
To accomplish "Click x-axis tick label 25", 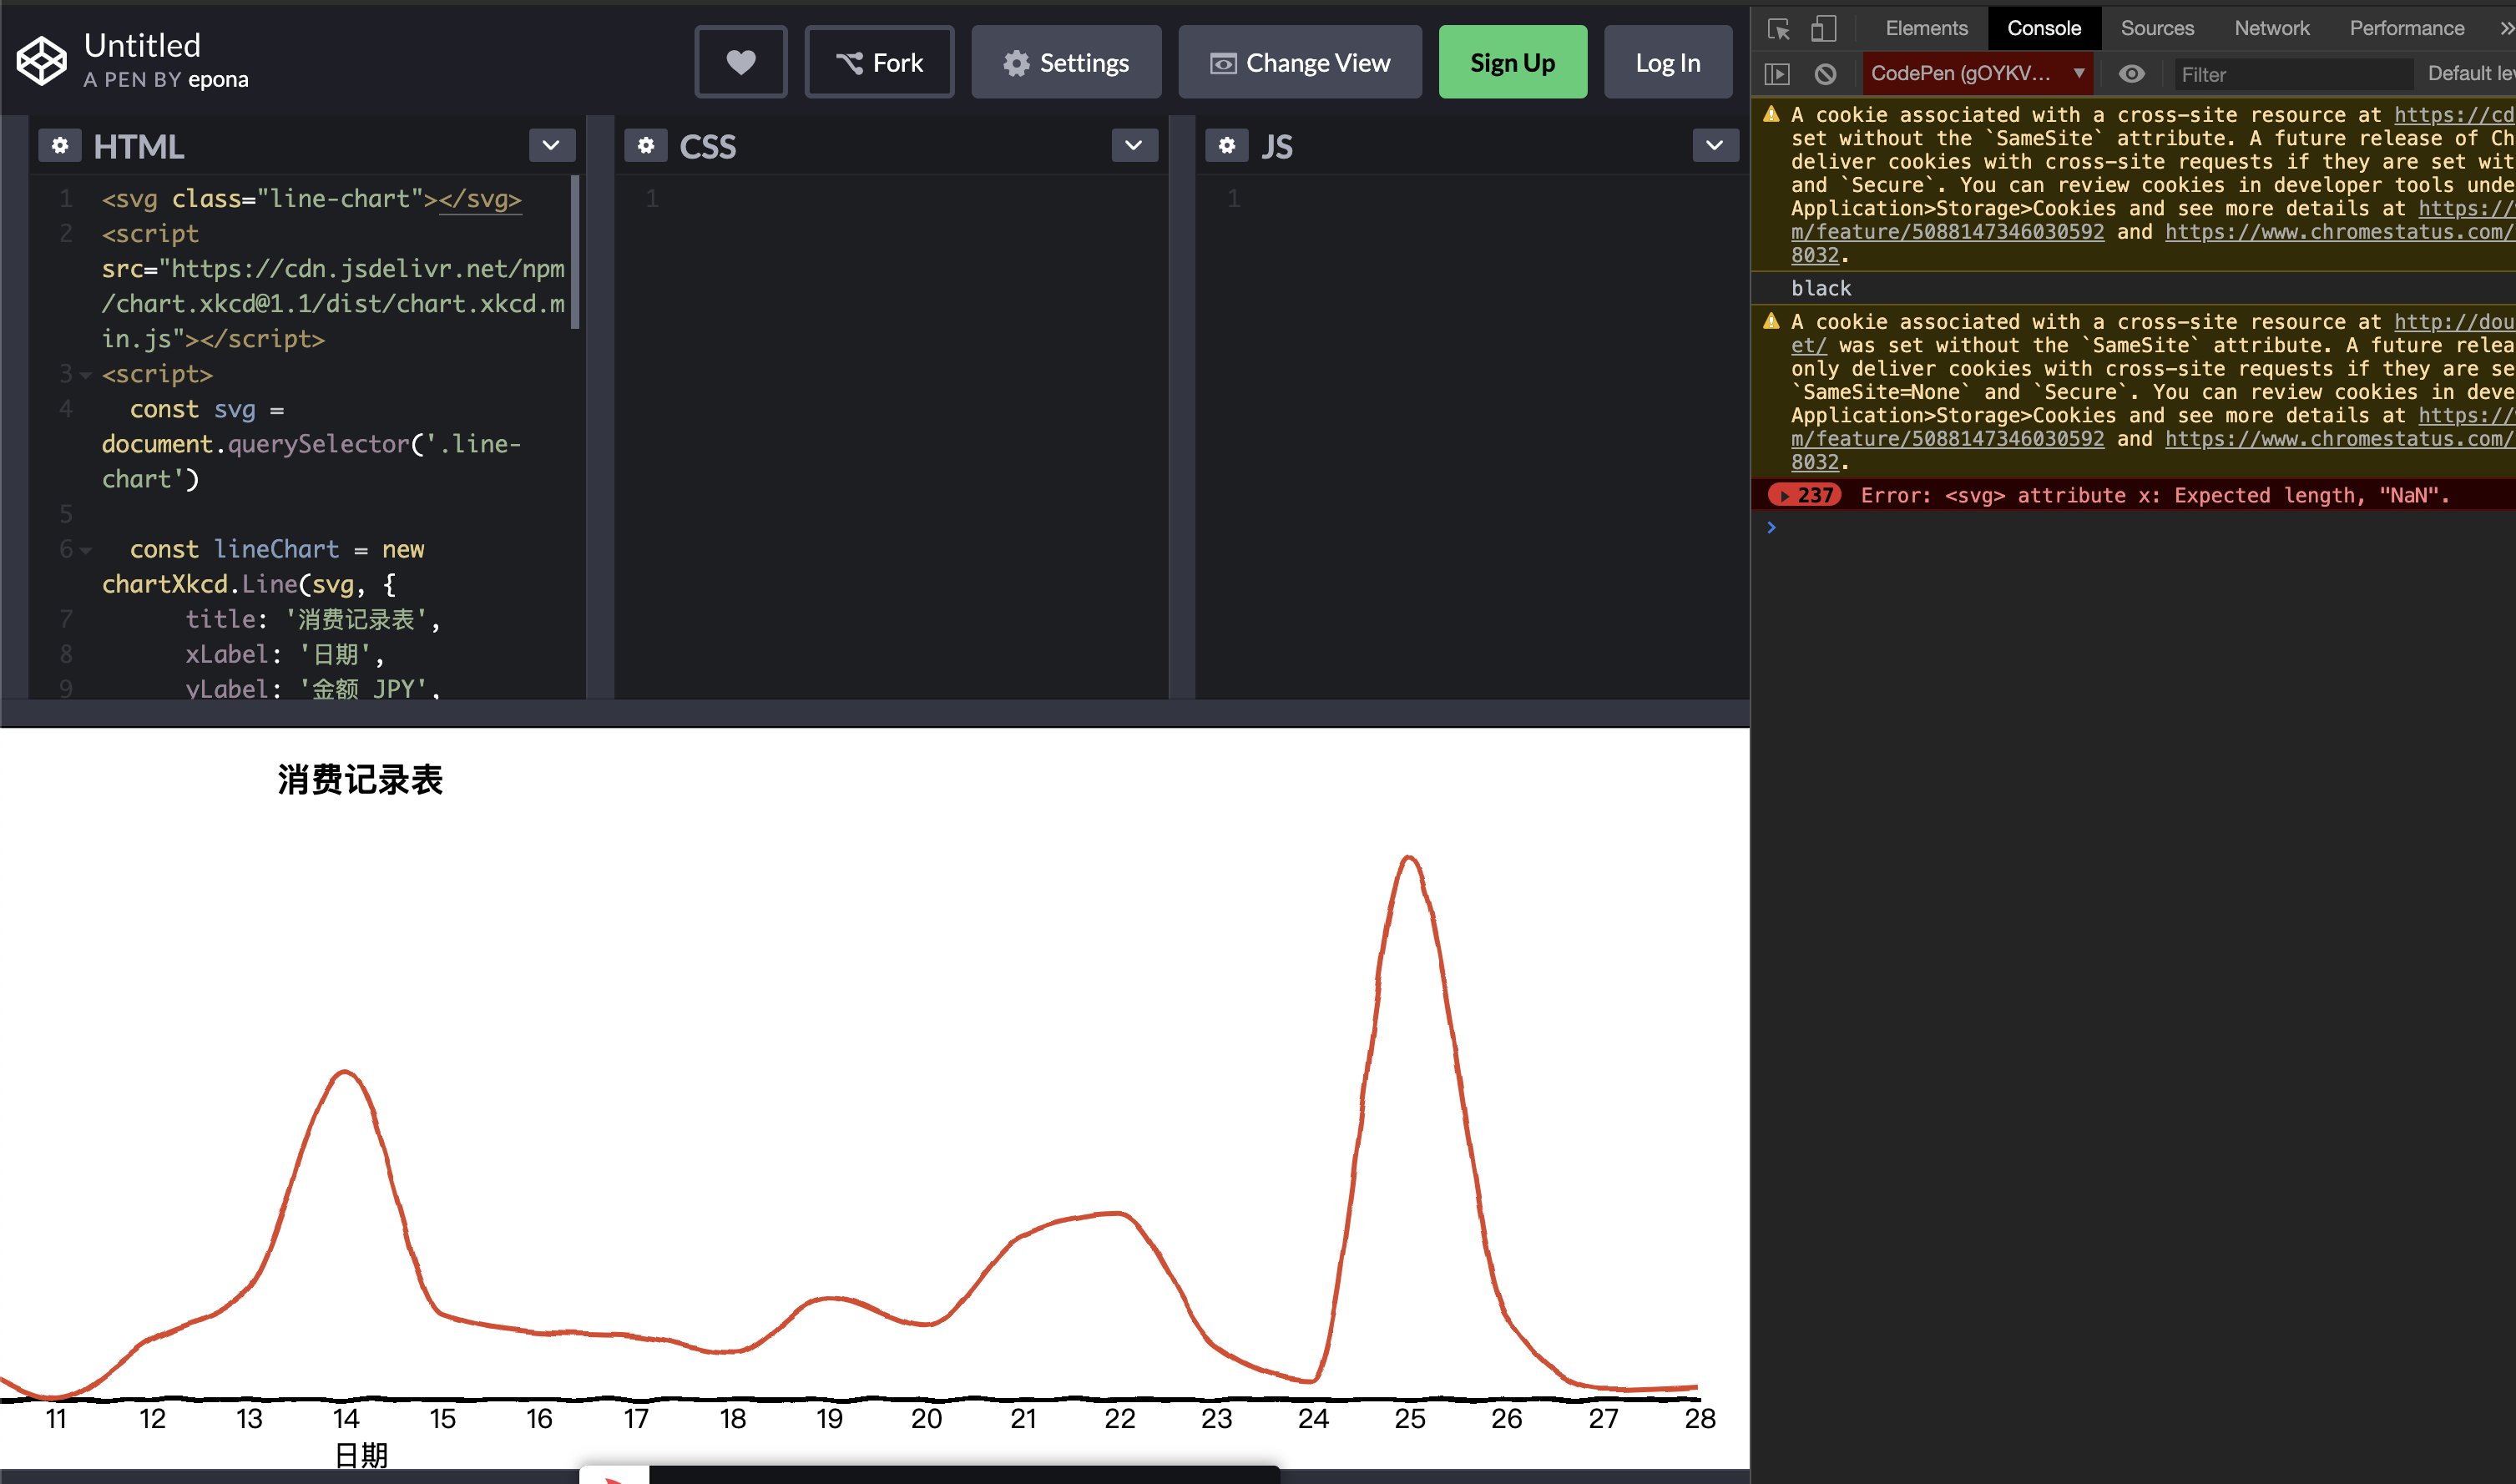I will click(x=1410, y=1419).
